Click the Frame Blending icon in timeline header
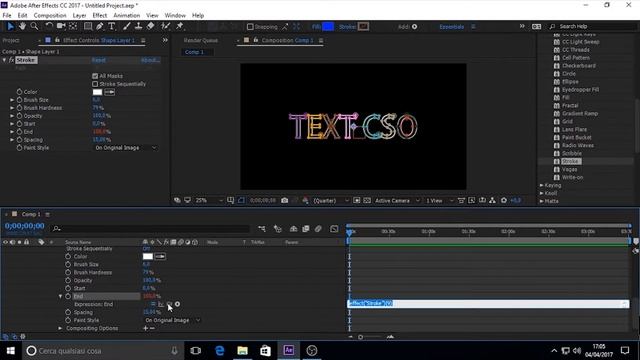The height and width of the screenshot is (360, 640). [306, 229]
